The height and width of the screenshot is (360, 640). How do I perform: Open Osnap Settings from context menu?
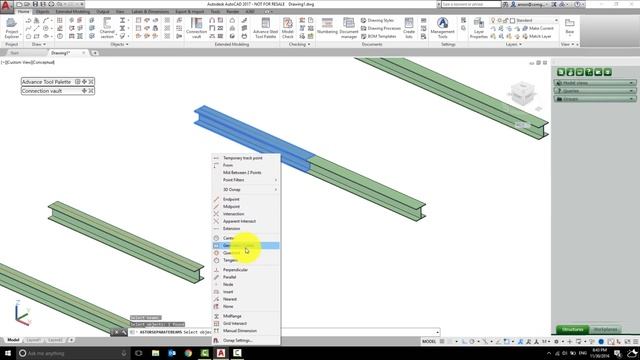click(x=246, y=340)
